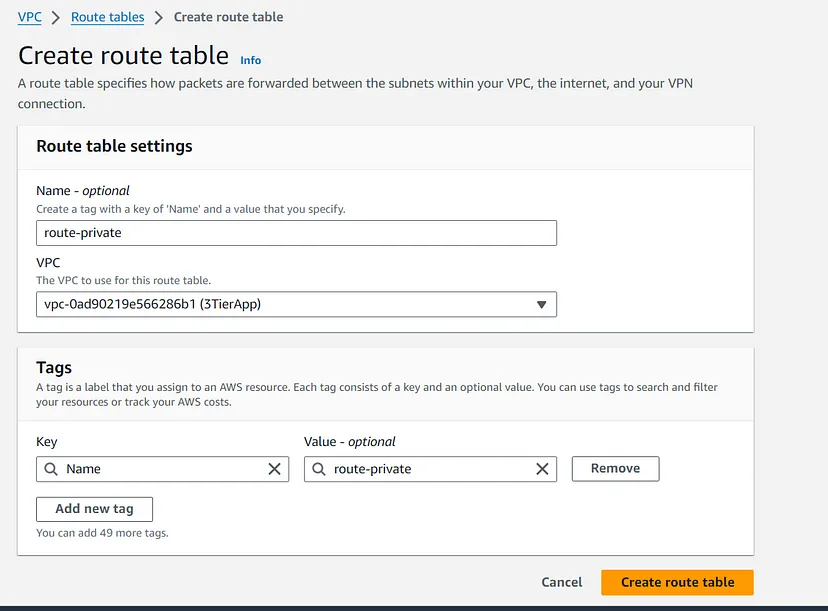Click the route-private Name input field
The image size is (828, 611).
coord(295,233)
